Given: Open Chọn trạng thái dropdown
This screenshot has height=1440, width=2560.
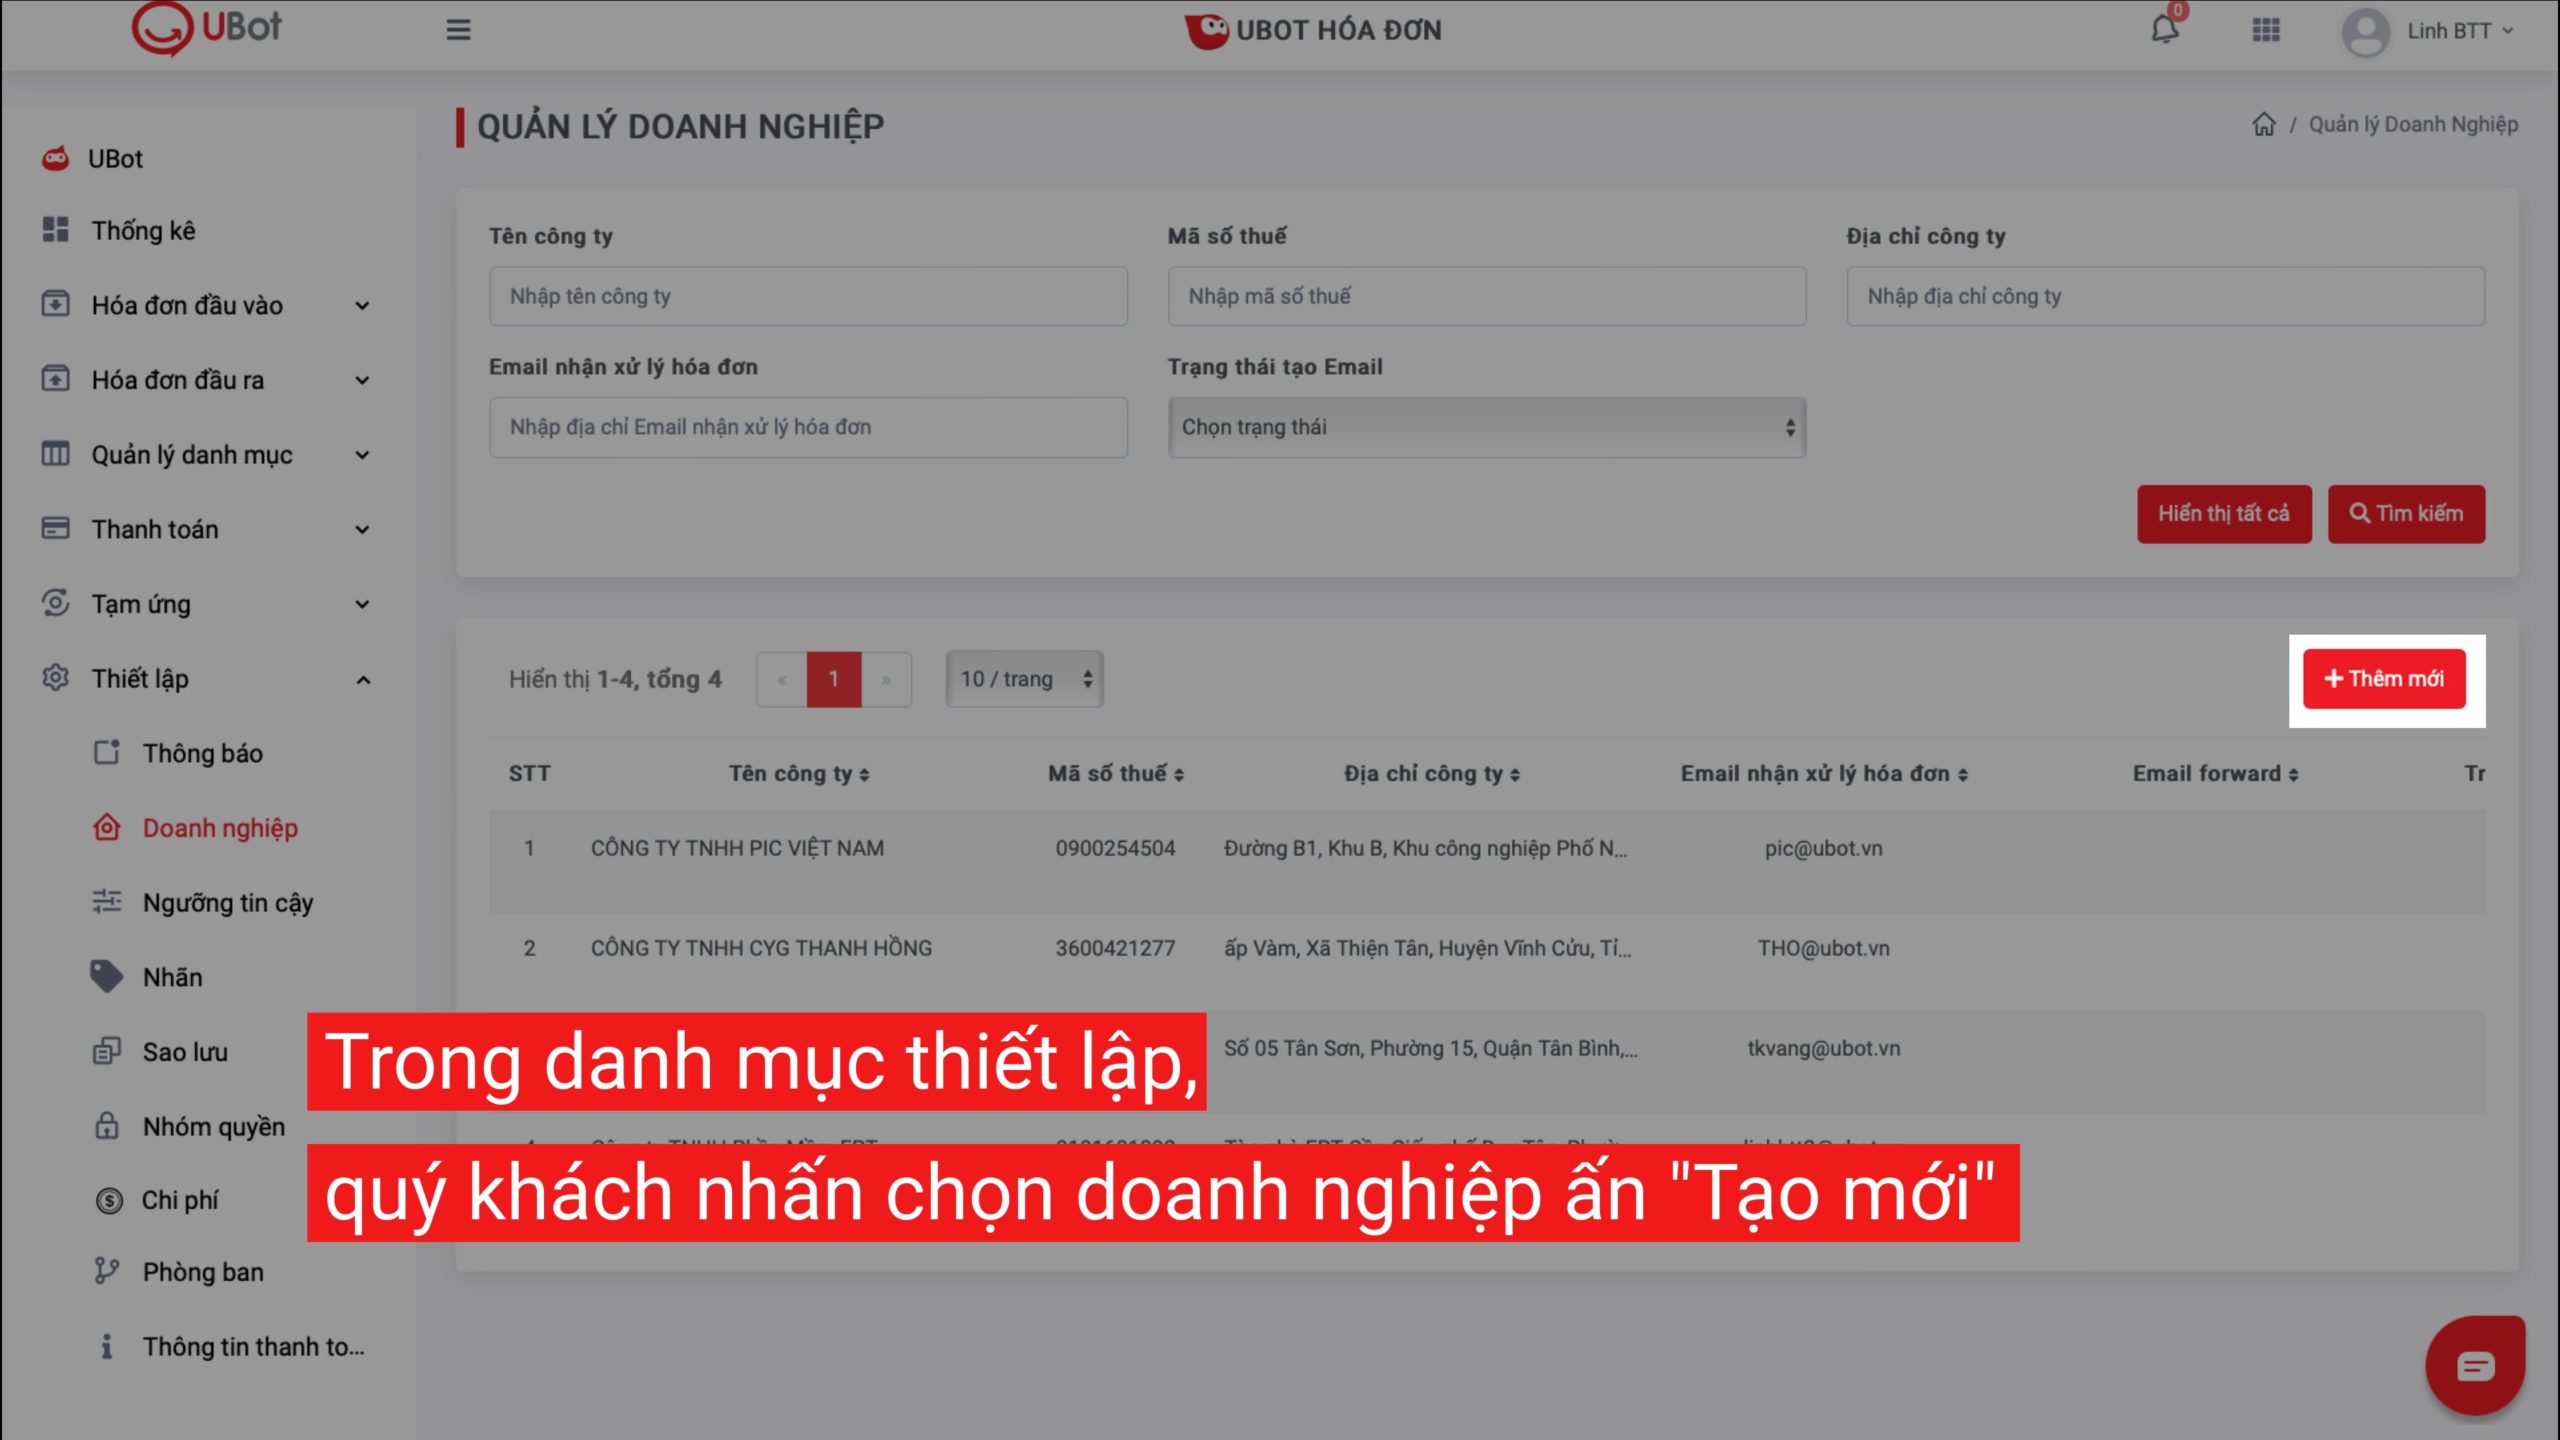Looking at the screenshot, I should click(x=1486, y=428).
